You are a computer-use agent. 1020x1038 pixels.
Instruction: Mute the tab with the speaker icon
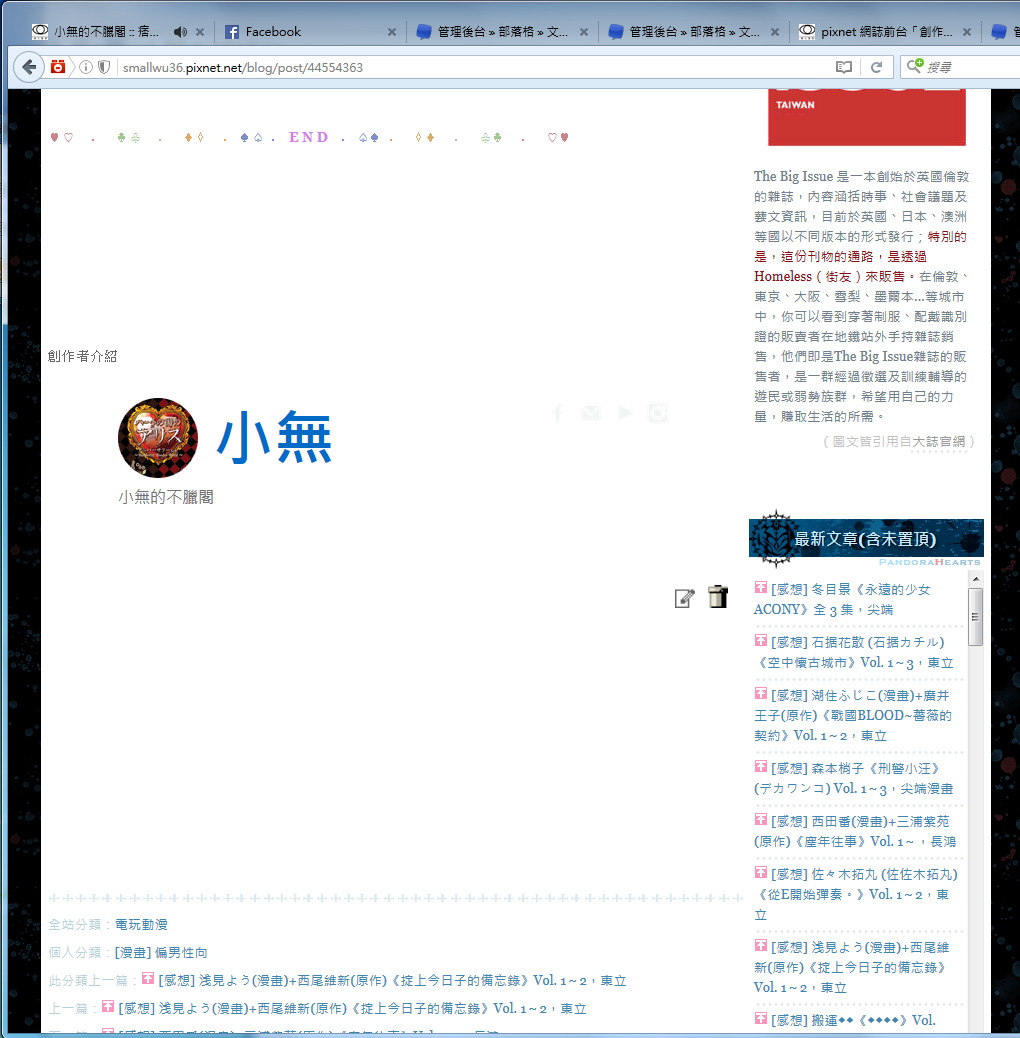coord(180,32)
